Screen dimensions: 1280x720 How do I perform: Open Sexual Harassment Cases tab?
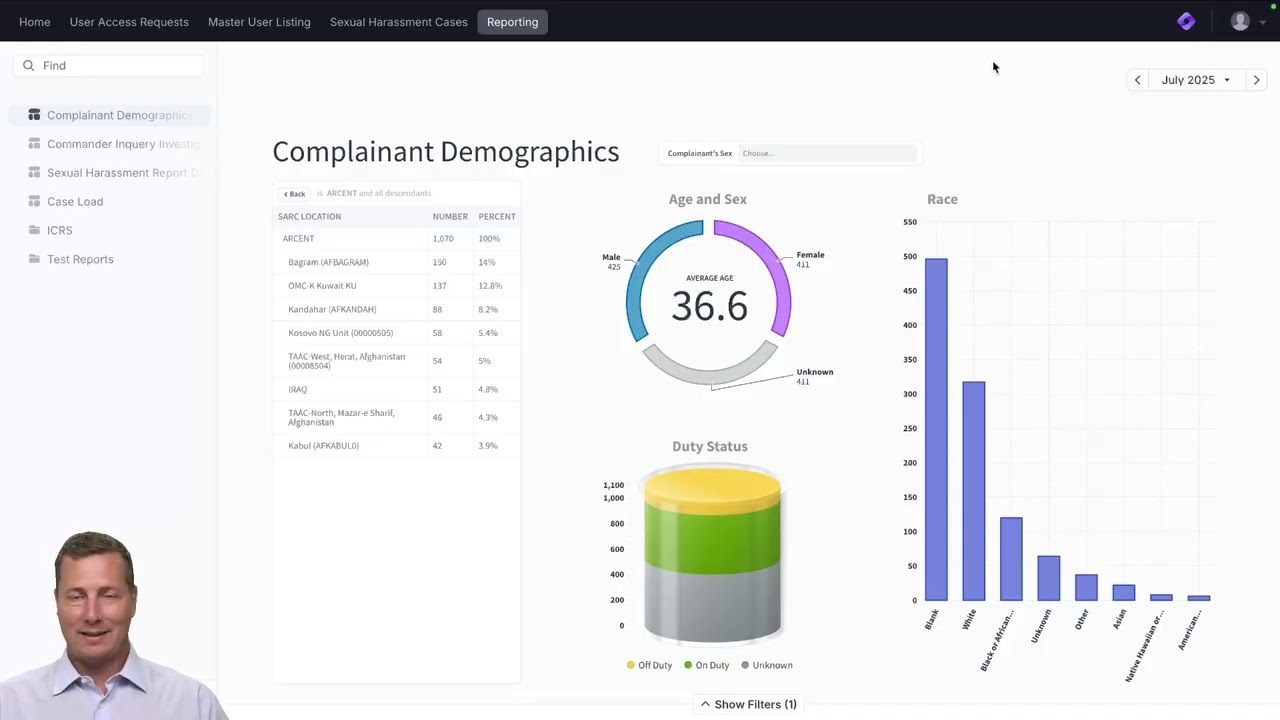pos(398,22)
